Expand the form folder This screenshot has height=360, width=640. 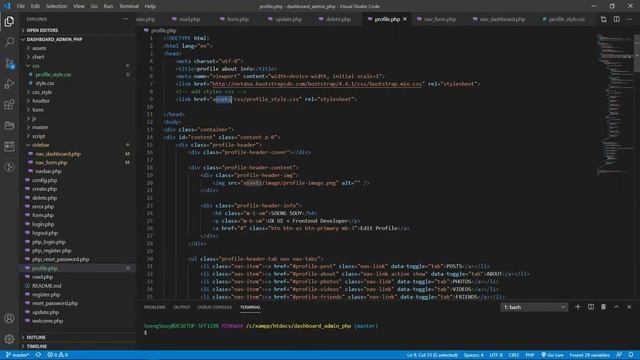38,110
